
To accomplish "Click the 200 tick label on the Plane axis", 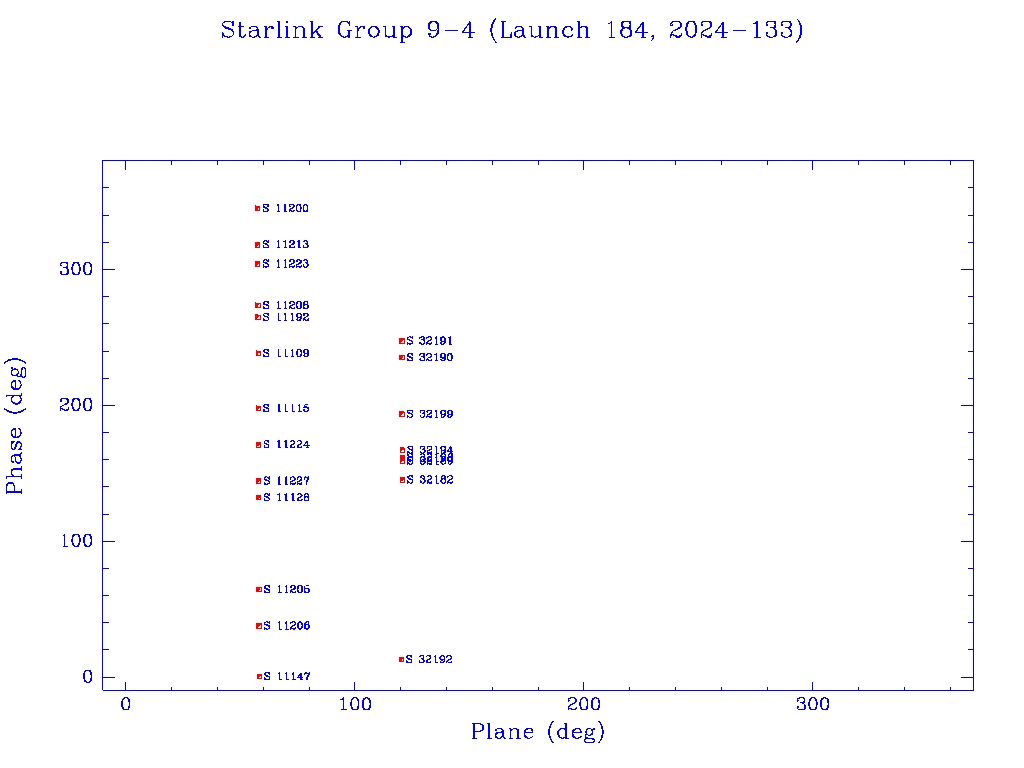I will (584, 704).
